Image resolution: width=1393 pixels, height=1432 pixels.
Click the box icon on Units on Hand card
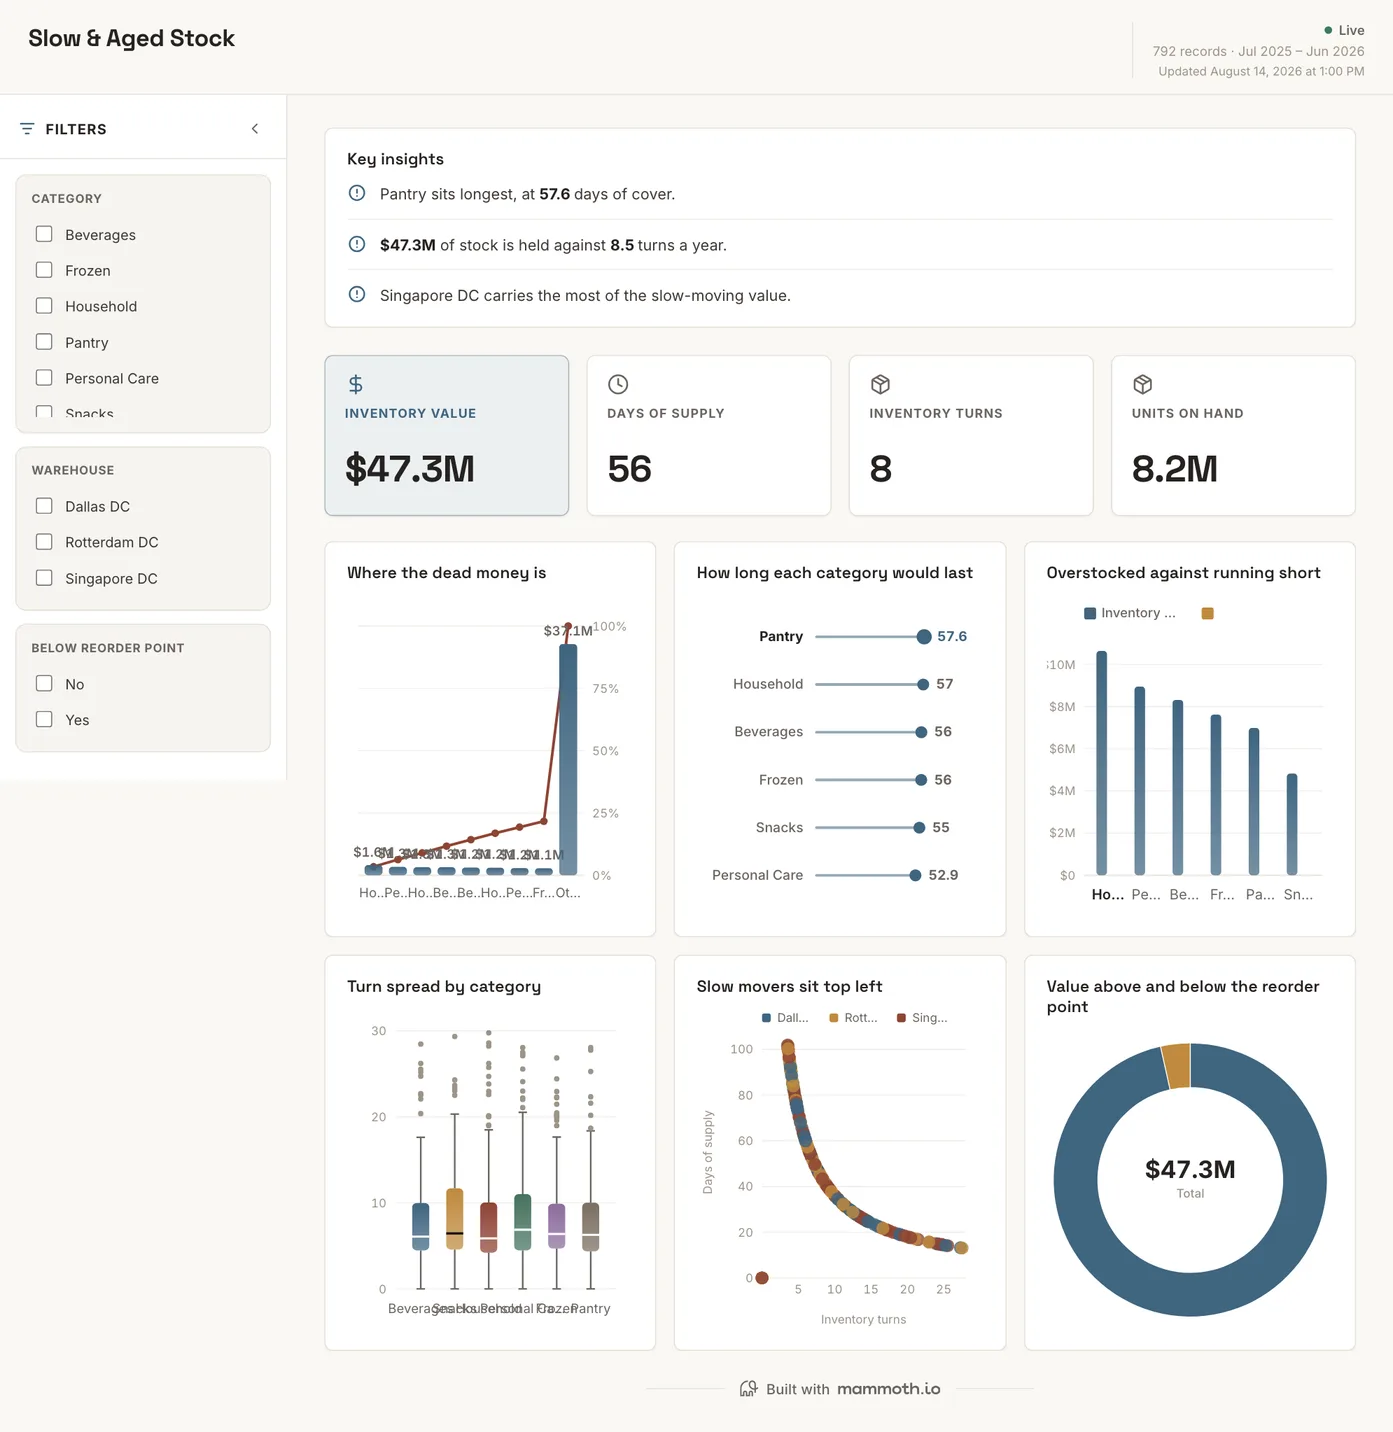[x=1143, y=384]
